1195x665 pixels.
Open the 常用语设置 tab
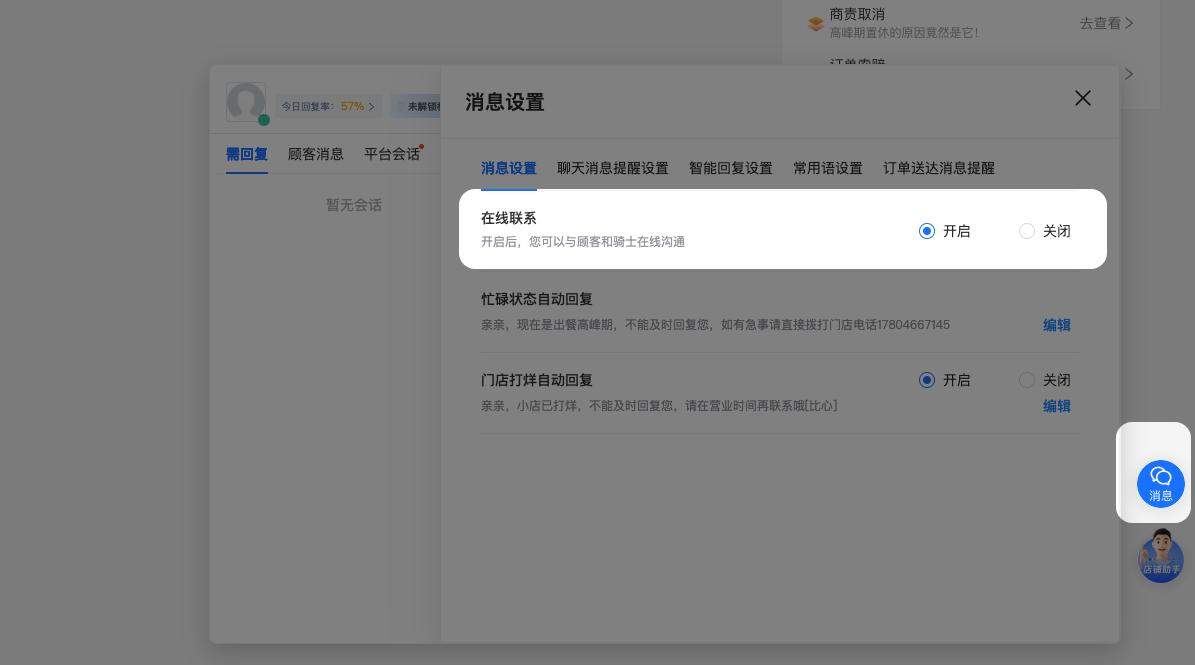click(x=827, y=168)
